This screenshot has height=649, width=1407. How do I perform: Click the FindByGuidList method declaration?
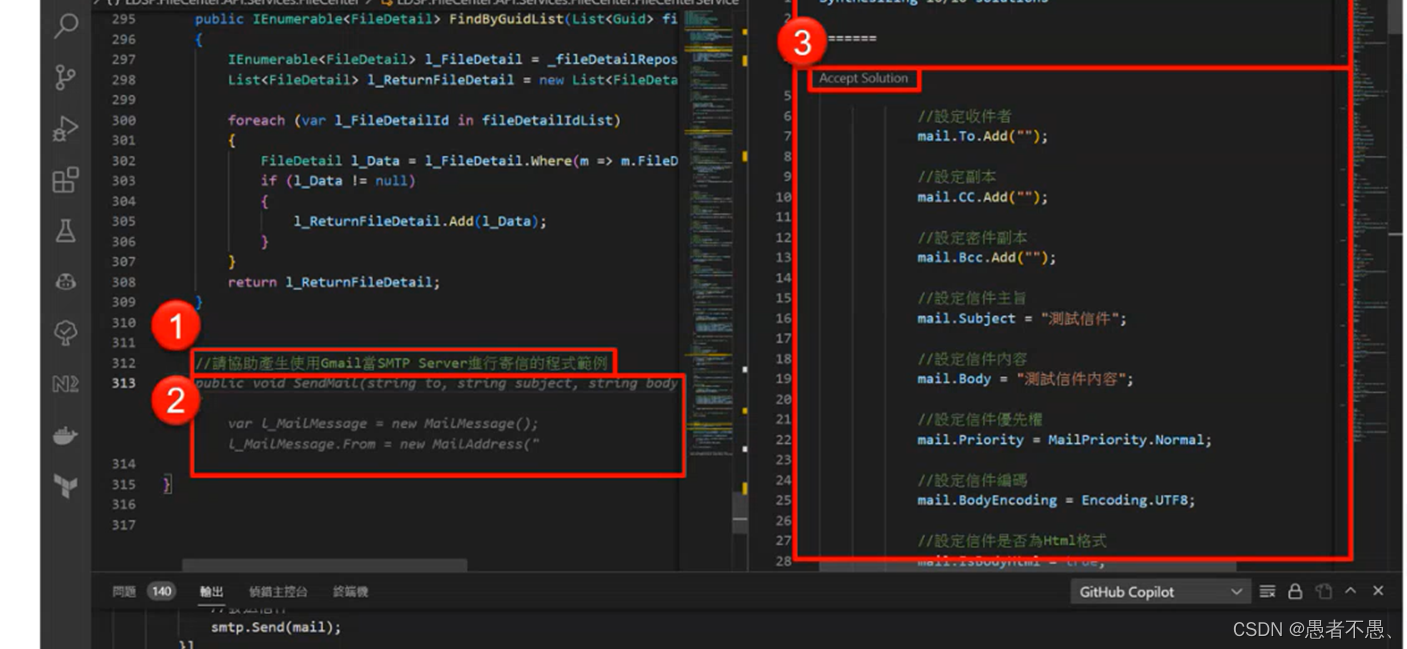(x=436, y=19)
